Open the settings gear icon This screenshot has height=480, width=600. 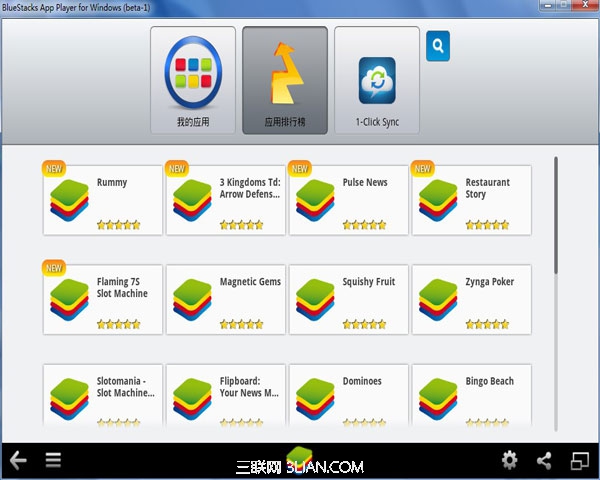[x=509, y=460]
